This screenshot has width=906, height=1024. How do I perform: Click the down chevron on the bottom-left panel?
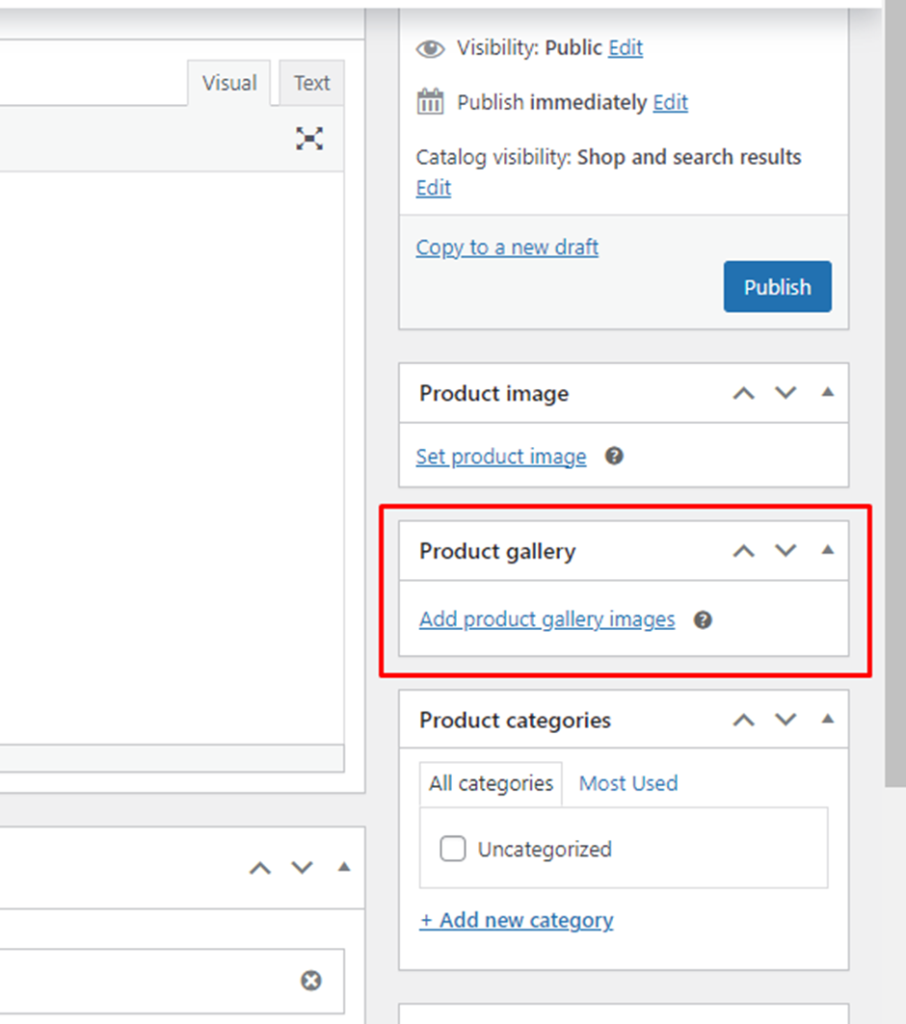[302, 868]
